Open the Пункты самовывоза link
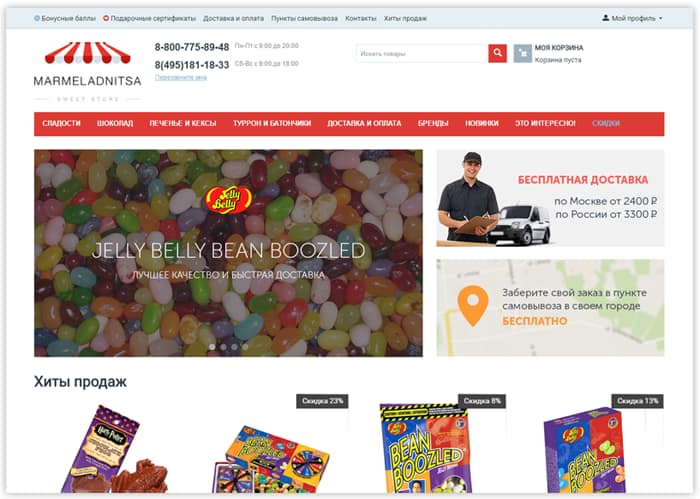The image size is (700, 499). [304, 18]
